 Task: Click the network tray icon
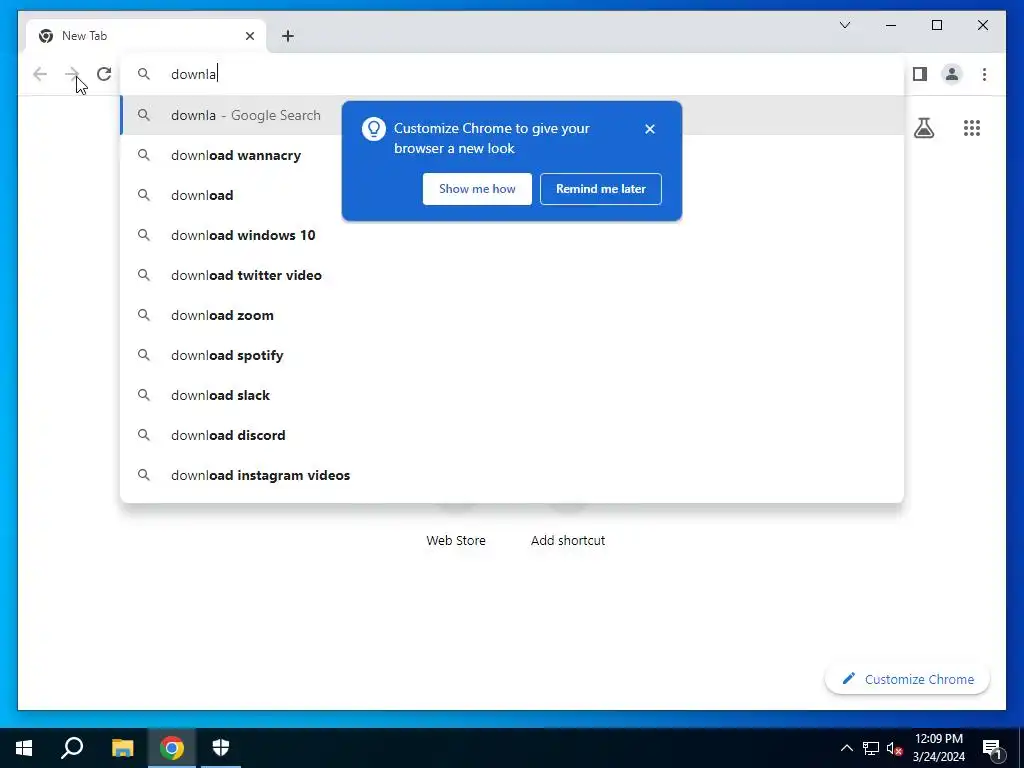[x=871, y=748]
